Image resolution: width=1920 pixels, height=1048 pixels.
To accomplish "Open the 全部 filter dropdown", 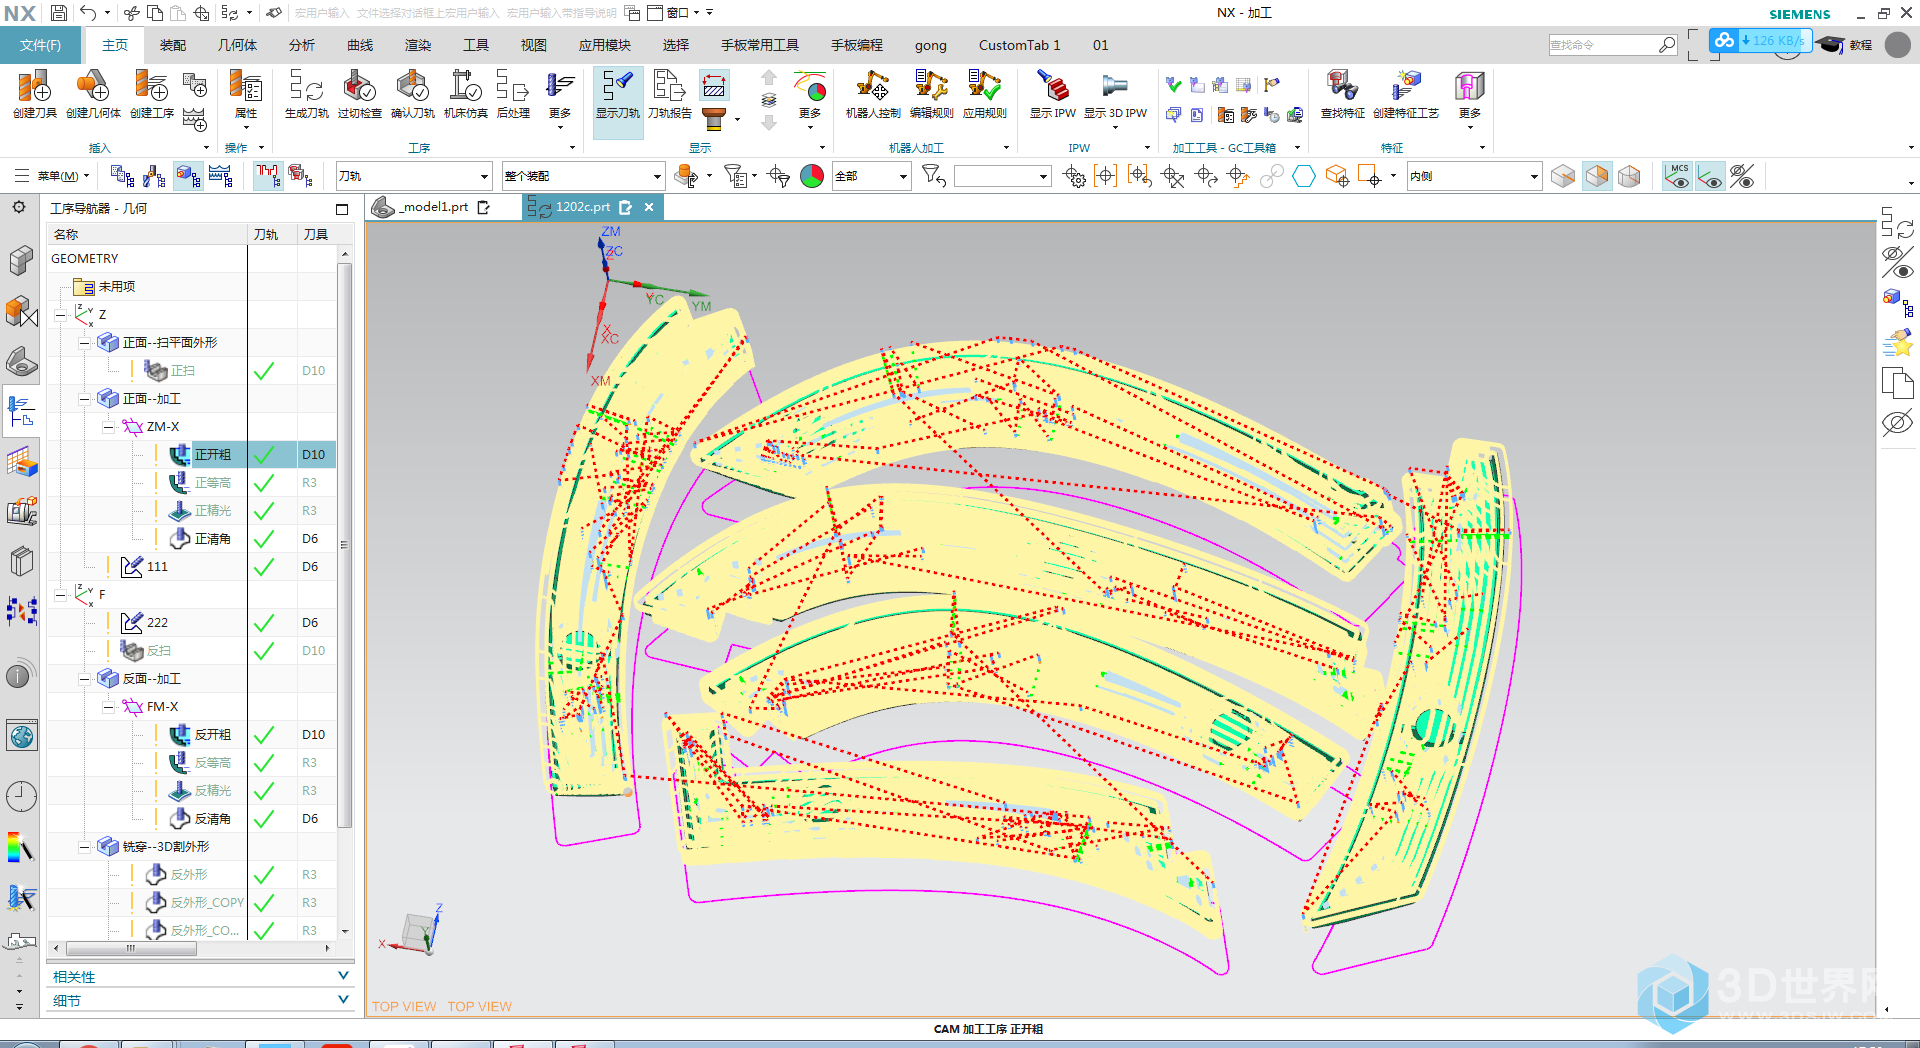I will pyautogui.click(x=871, y=176).
